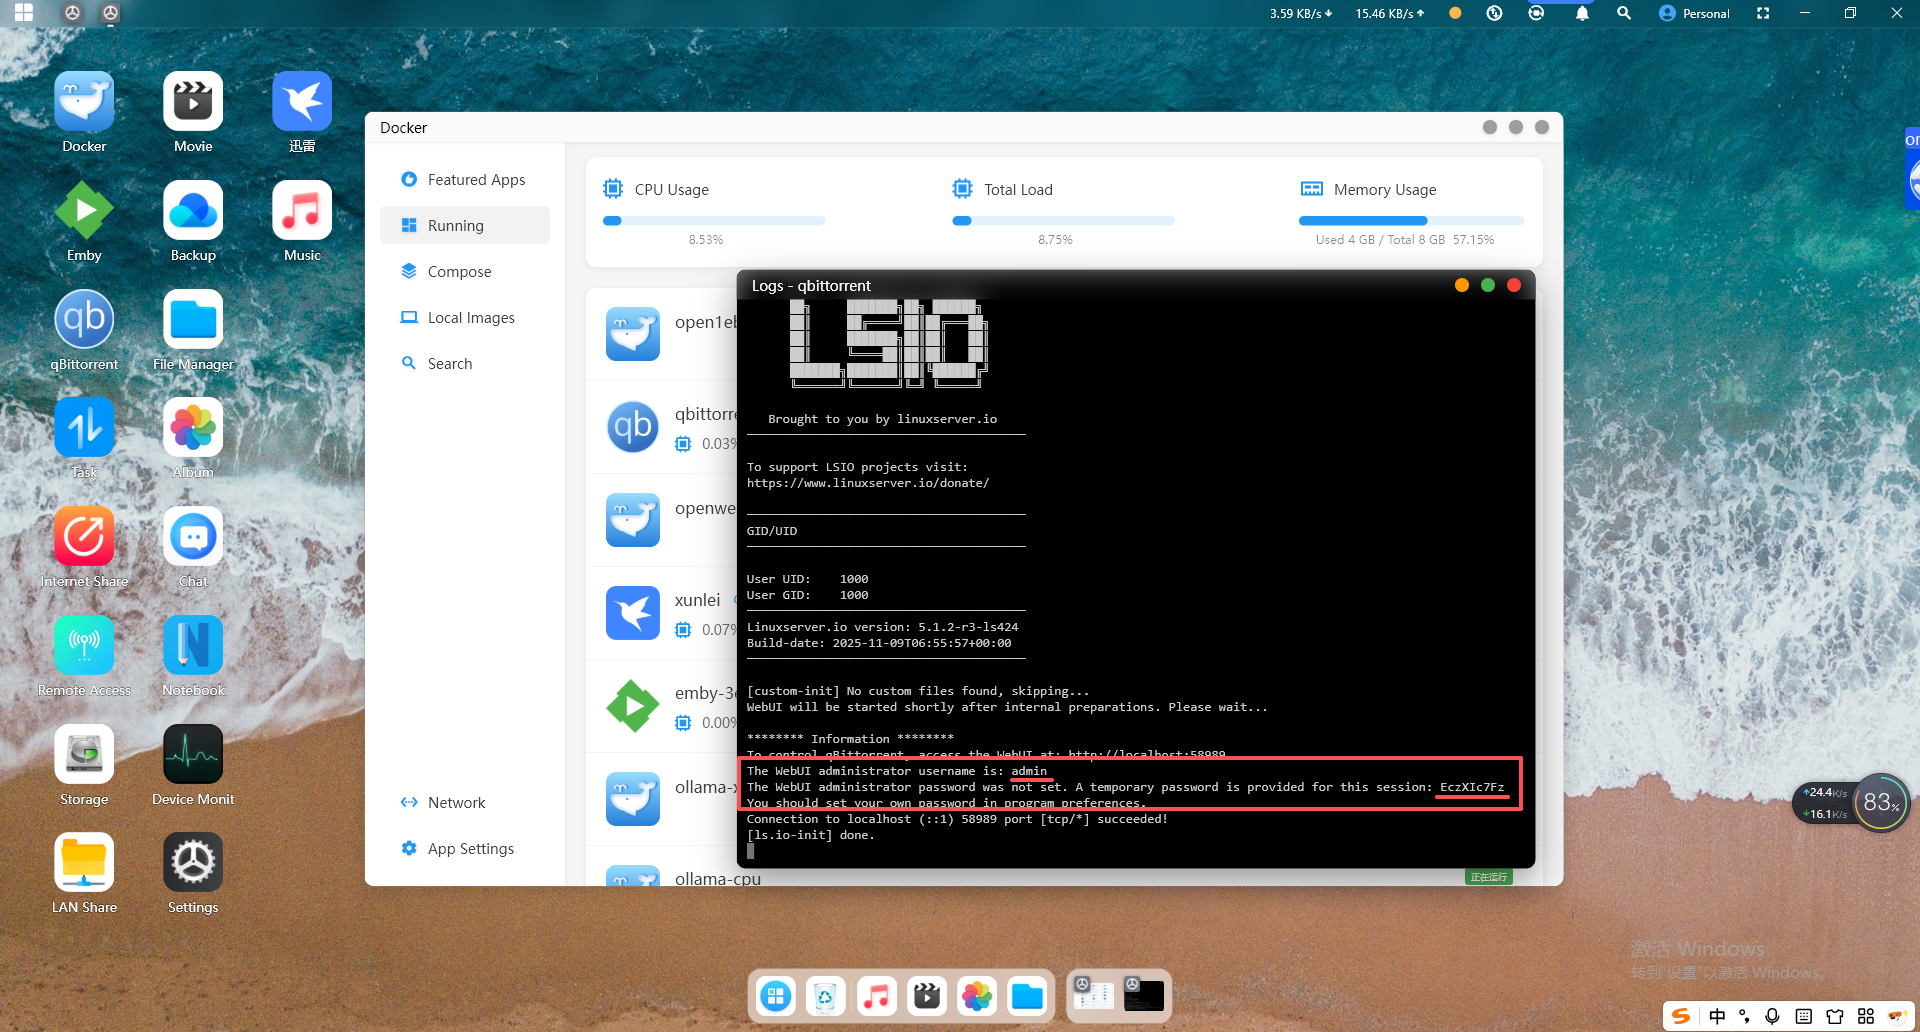The image size is (1920, 1032).
Task: Open the Storage desktop icon
Action: pos(84,755)
